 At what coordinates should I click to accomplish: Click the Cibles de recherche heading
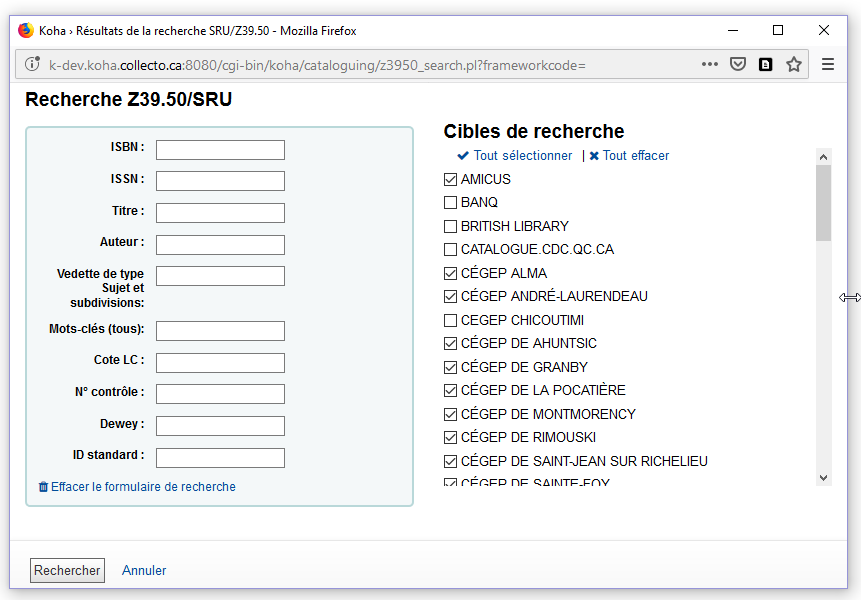pyautogui.click(x=534, y=132)
